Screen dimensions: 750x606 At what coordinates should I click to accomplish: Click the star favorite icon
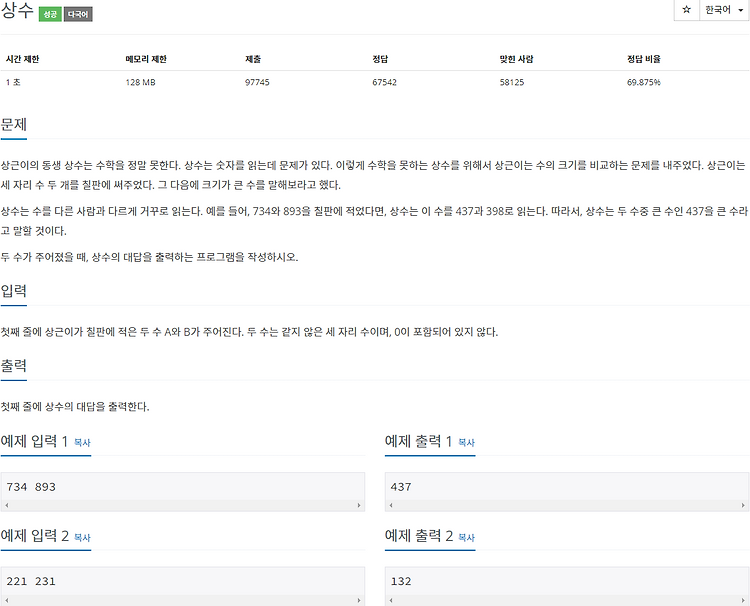(x=686, y=10)
